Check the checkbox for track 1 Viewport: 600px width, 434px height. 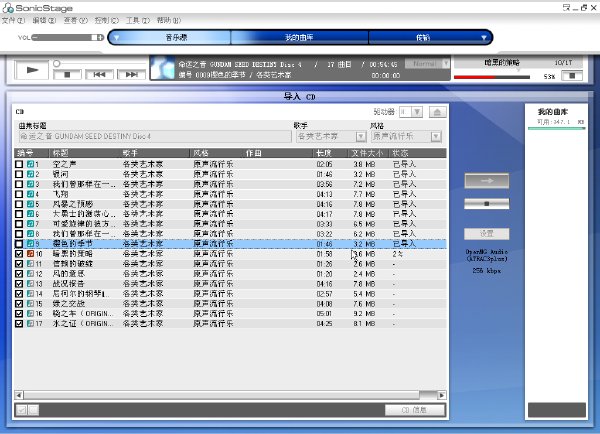(19, 164)
